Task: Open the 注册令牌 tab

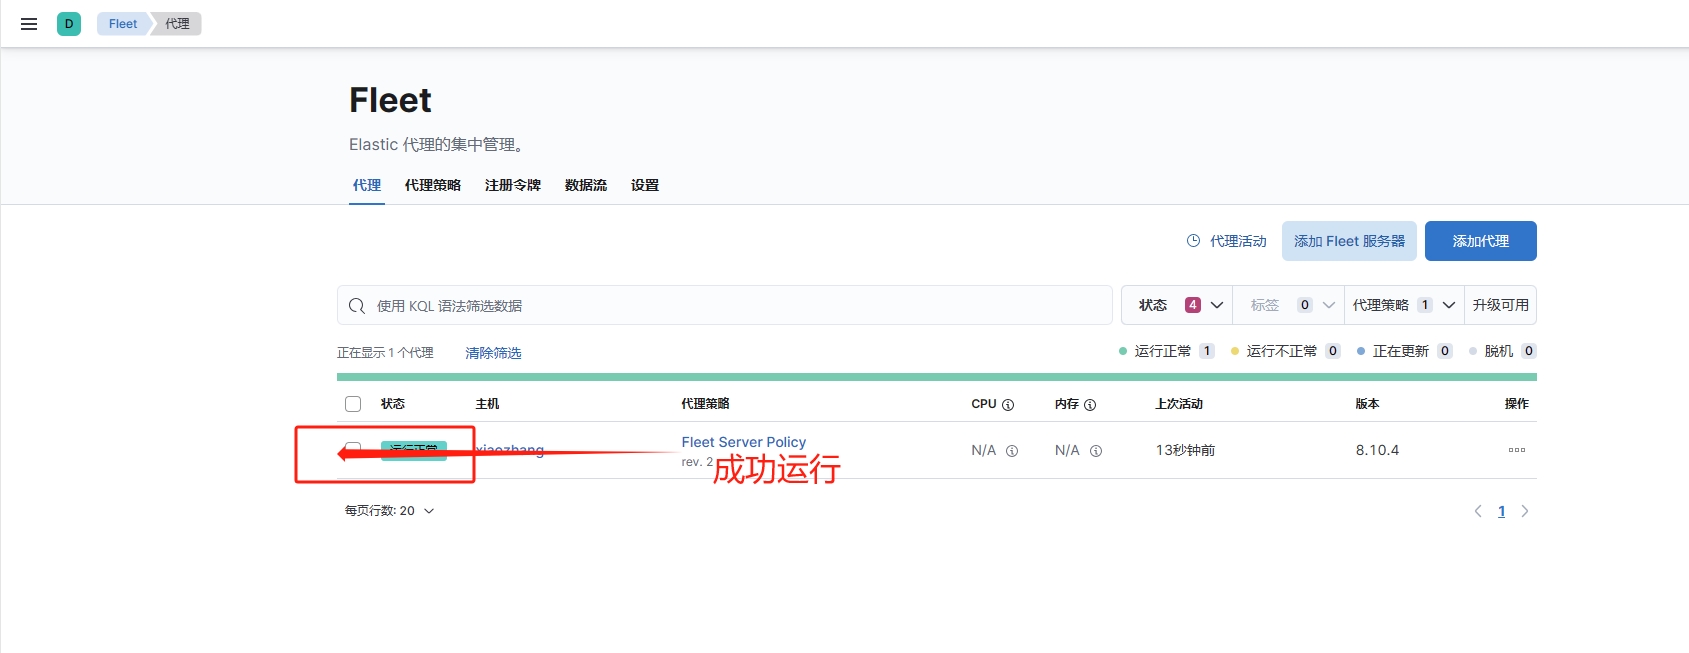Action: pyautogui.click(x=513, y=185)
